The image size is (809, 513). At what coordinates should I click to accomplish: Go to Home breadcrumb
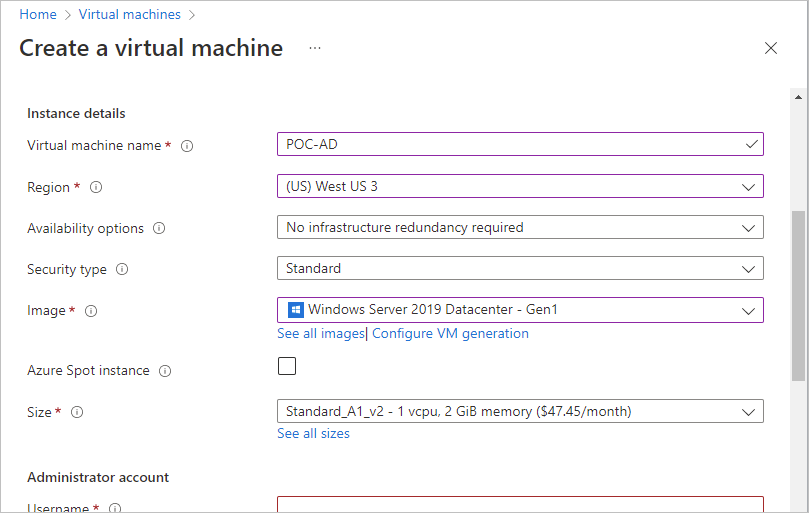[38, 14]
